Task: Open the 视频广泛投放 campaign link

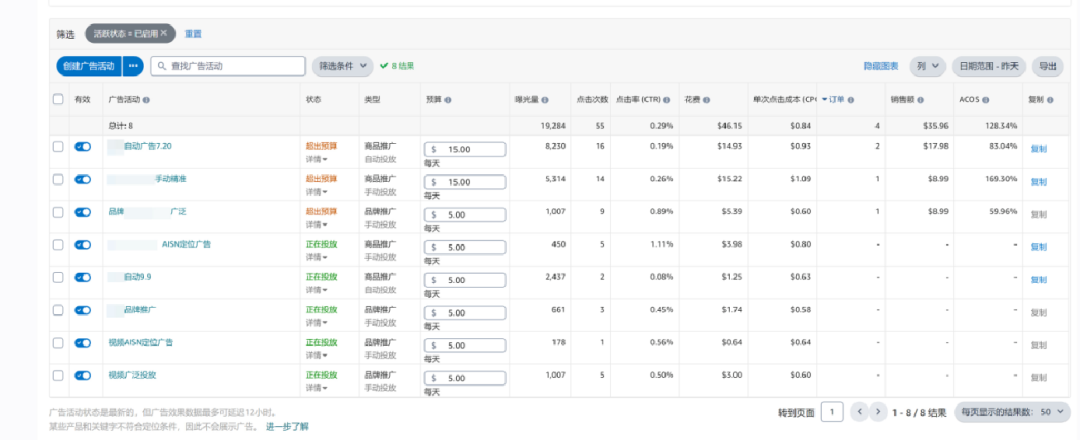Action: pyautogui.click(x=132, y=375)
